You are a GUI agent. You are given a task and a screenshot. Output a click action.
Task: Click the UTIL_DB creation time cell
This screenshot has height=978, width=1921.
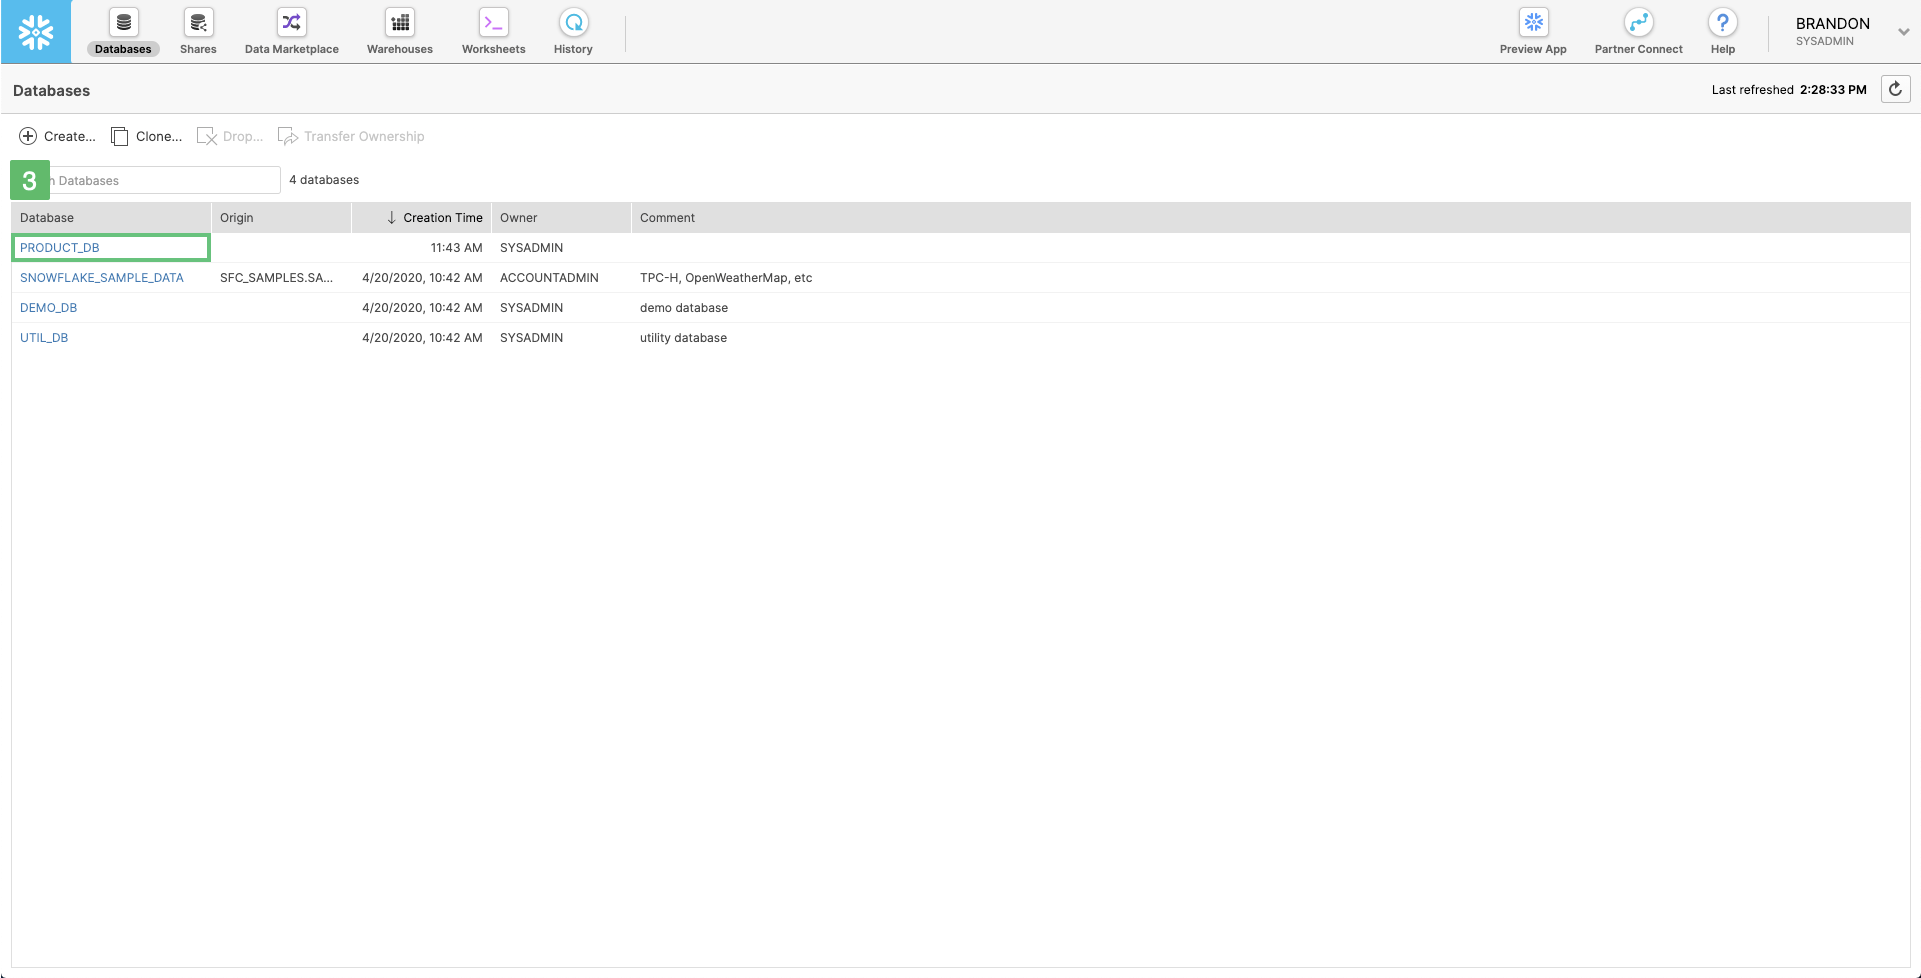coord(422,338)
